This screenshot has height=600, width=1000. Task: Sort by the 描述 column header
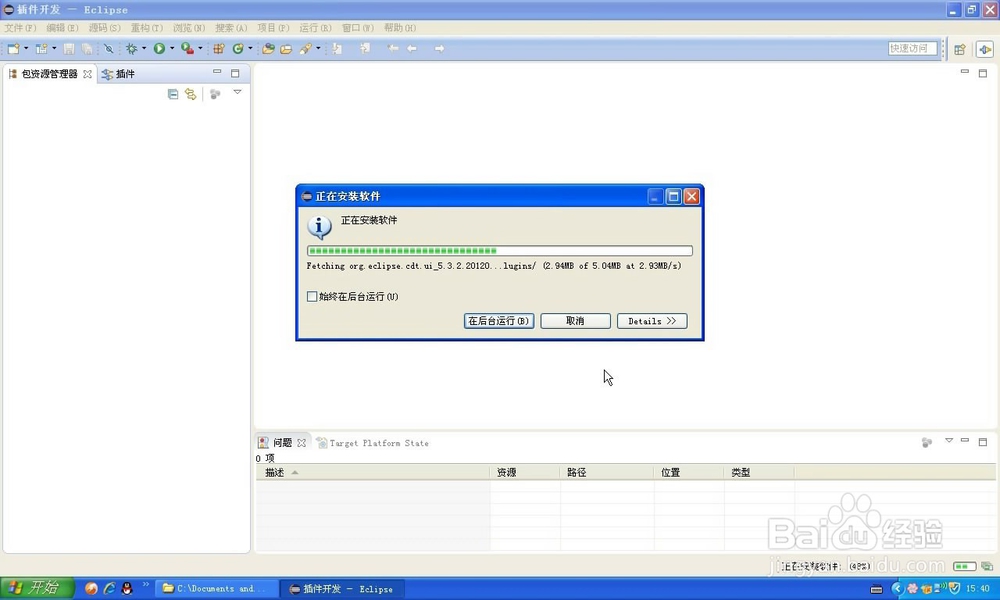click(372, 472)
